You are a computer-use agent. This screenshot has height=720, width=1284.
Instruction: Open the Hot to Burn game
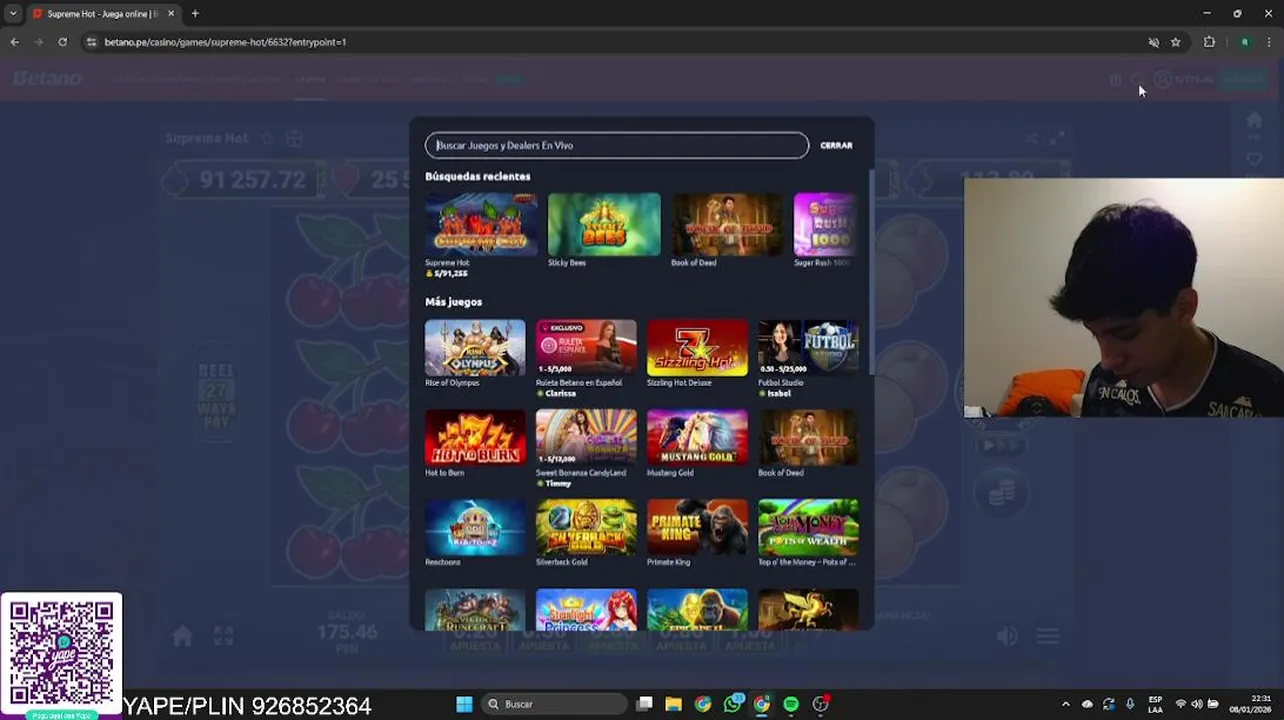[x=475, y=438]
